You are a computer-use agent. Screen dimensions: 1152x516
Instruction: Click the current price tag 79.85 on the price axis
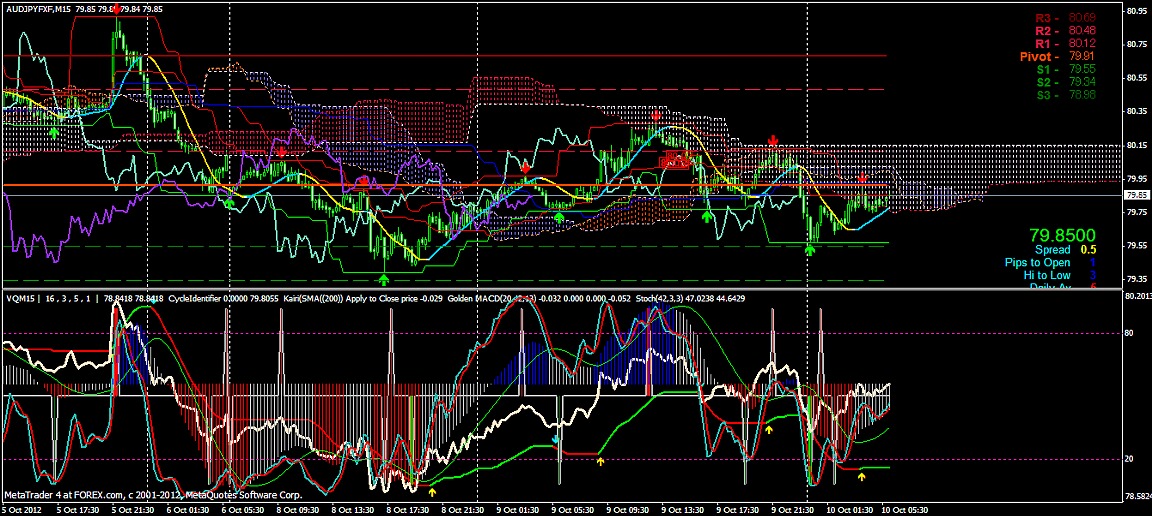point(1136,196)
